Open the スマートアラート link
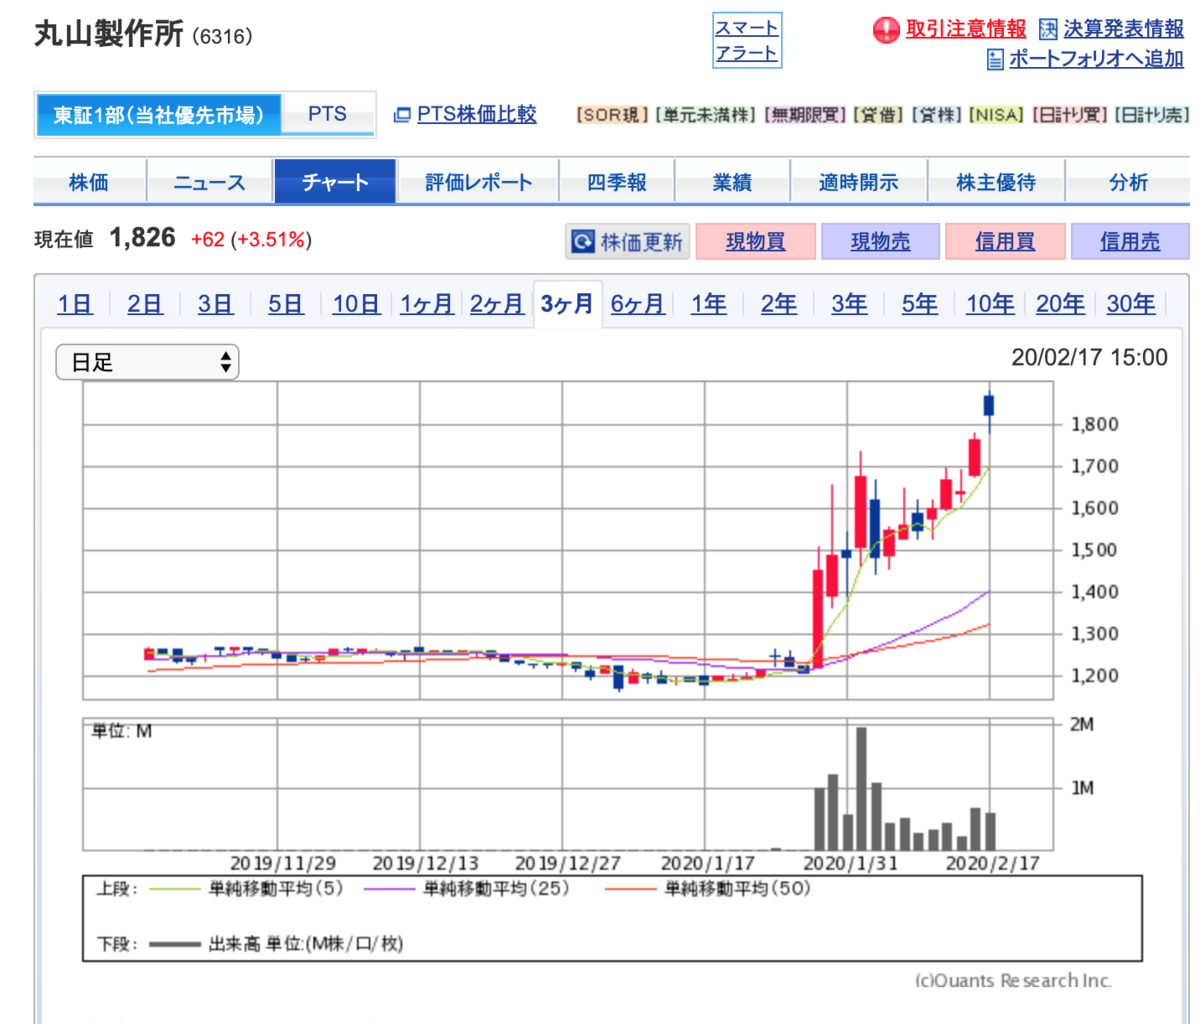The height and width of the screenshot is (1024, 1200). 746,41
